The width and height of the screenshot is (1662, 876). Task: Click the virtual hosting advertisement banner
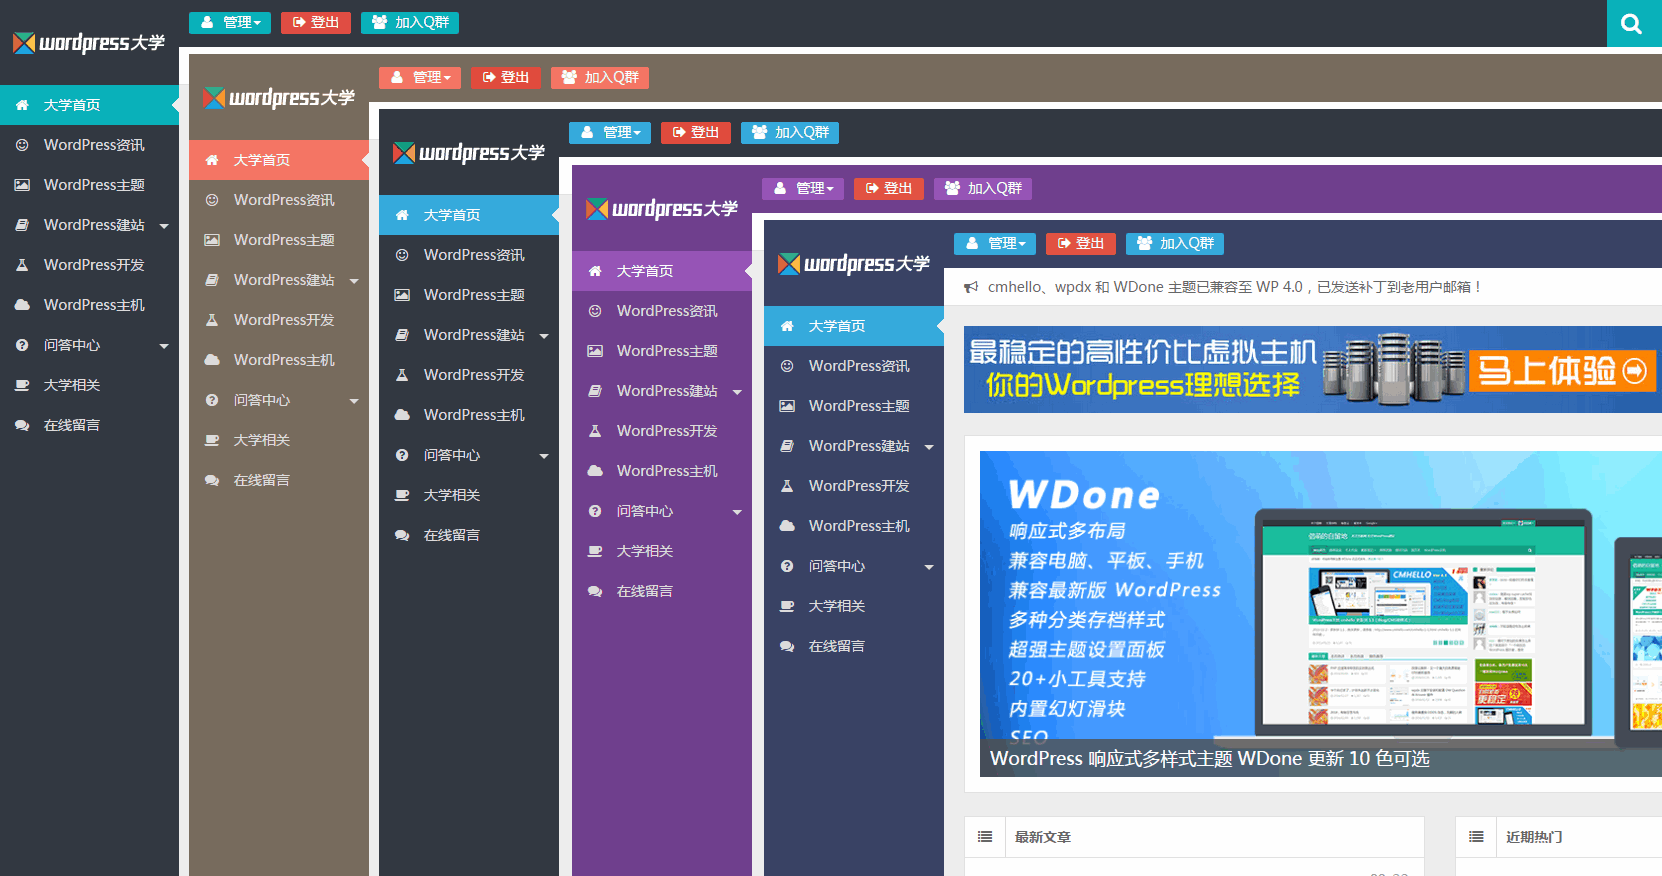click(1313, 369)
